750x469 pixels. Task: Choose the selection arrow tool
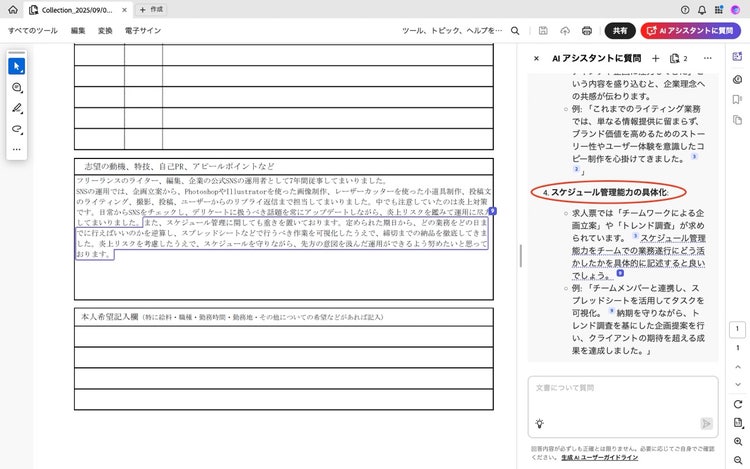tap(17, 66)
